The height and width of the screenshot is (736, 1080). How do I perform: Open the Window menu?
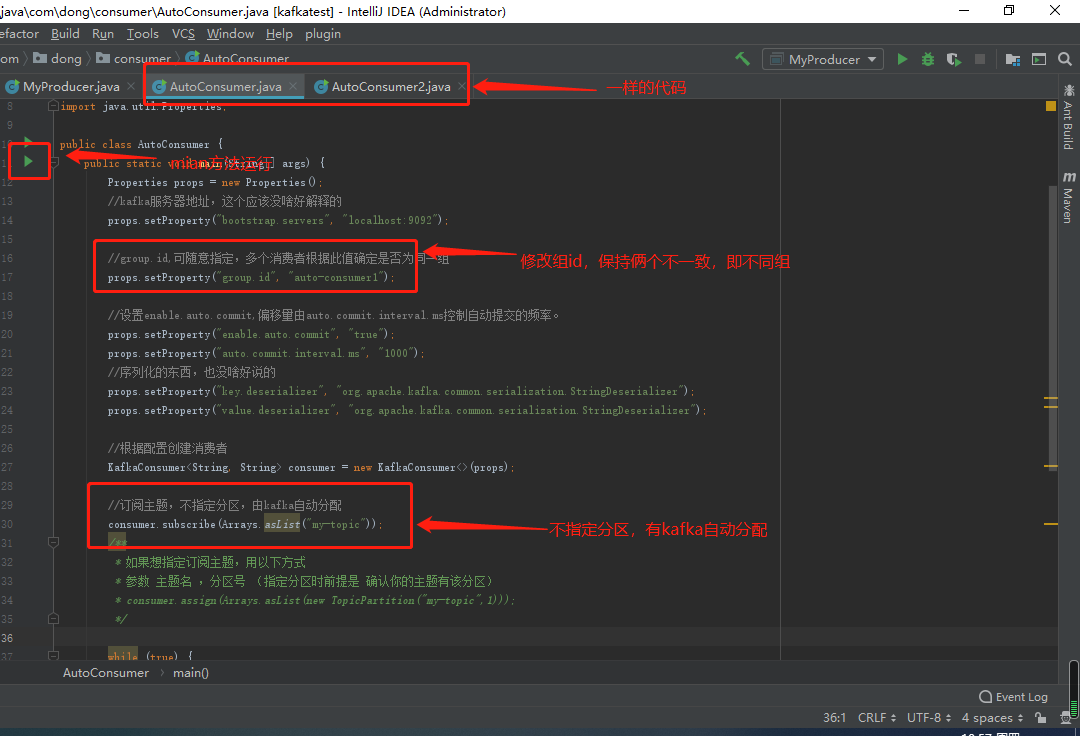230,34
